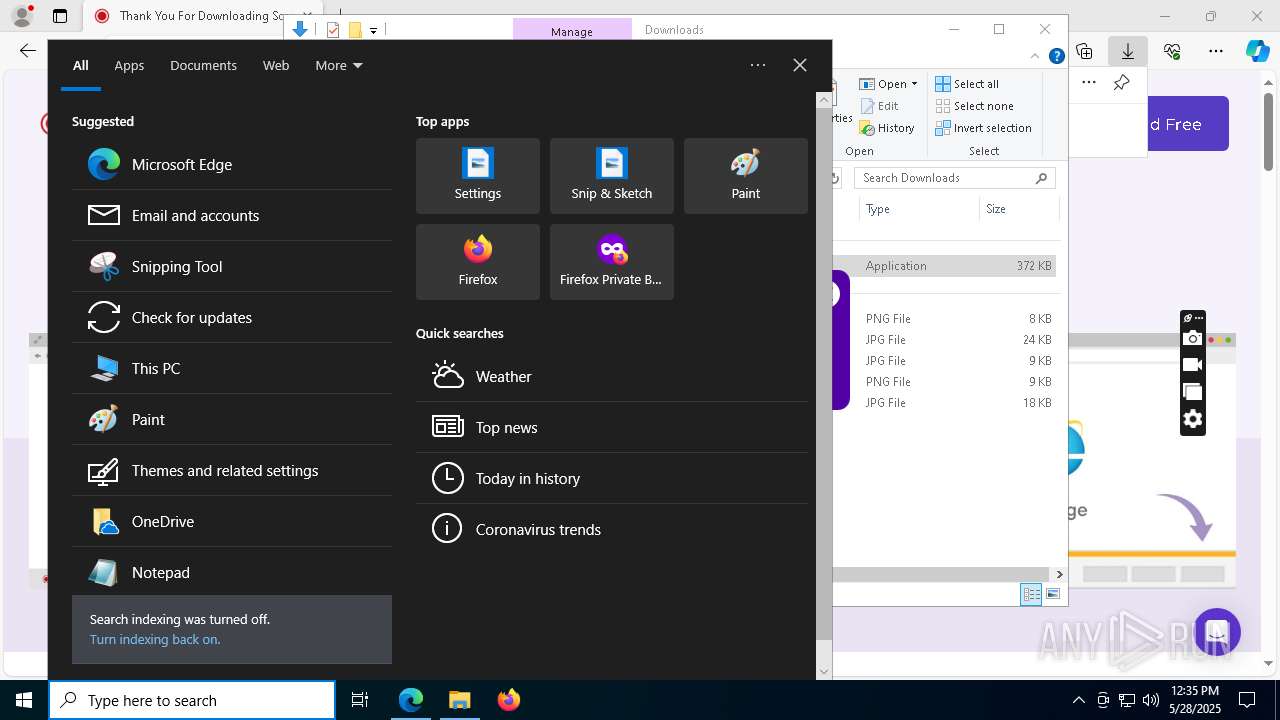Click the Type here to search box

[192, 700]
